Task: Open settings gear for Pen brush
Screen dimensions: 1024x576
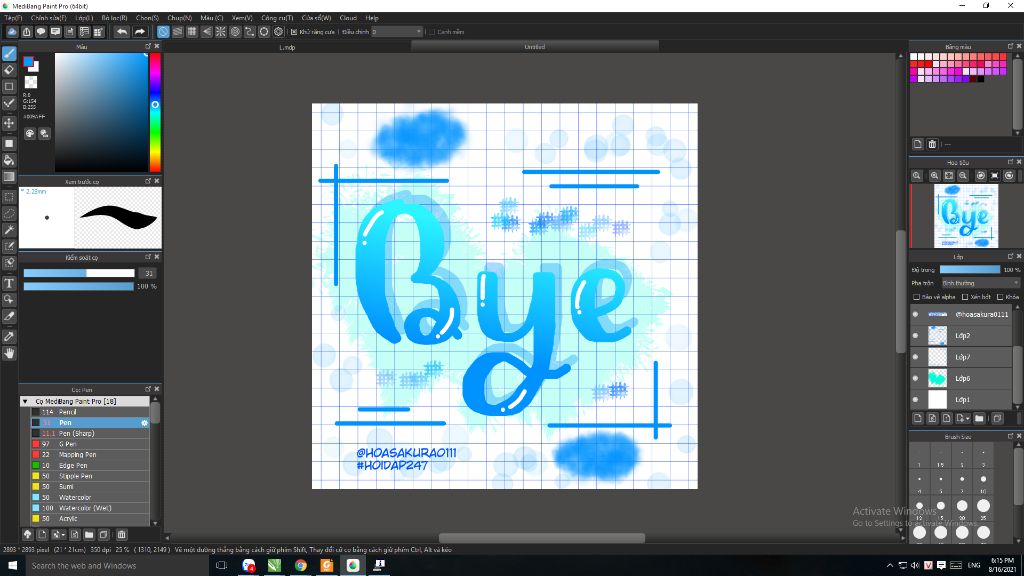Action: click(x=144, y=423)
